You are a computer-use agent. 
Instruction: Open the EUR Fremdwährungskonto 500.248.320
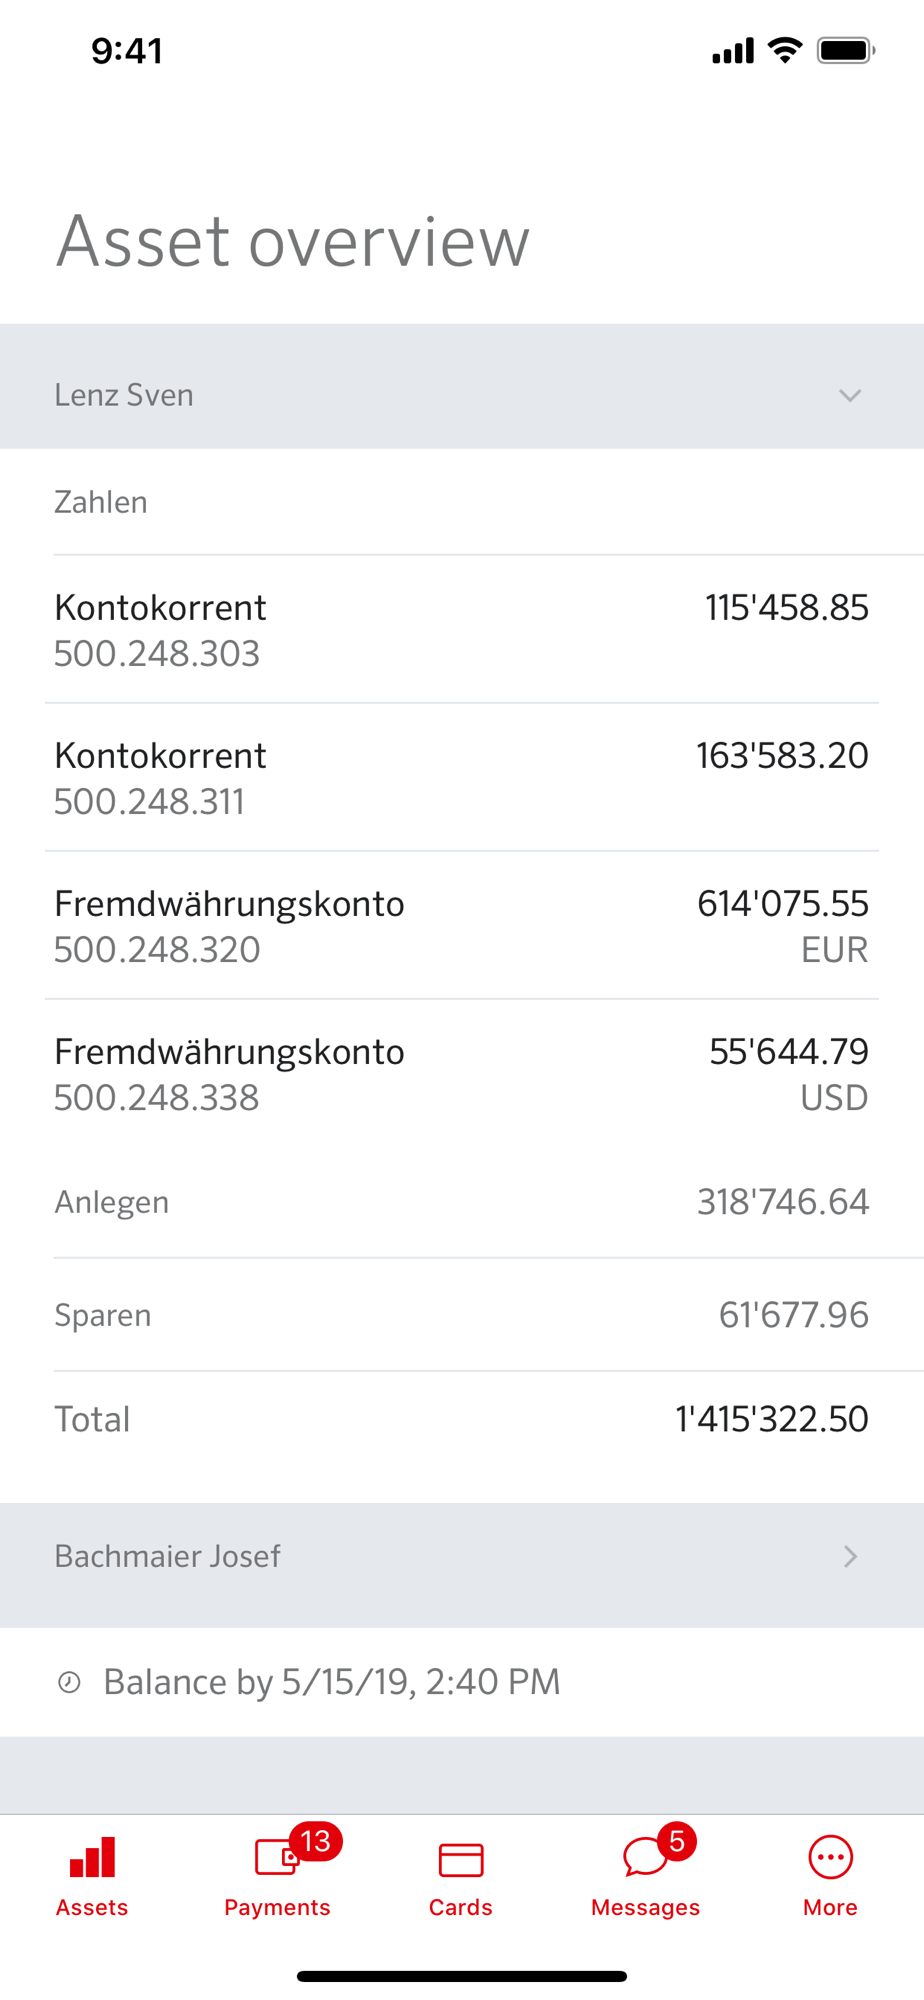tap(462, 926)
